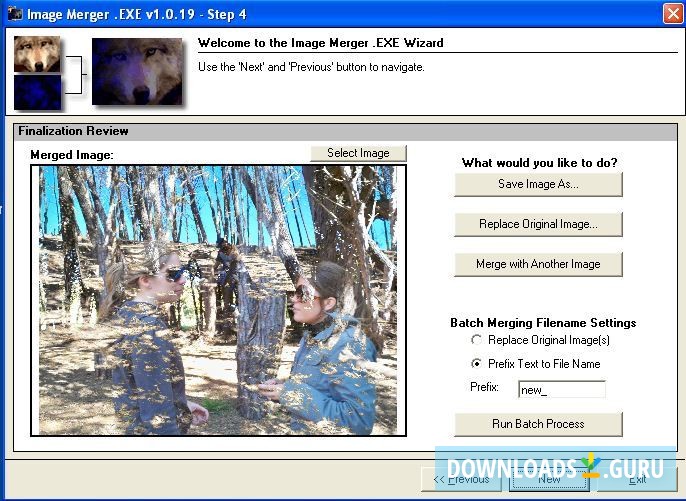This screenshot has height=501, width=686.
Task: Open the Save Image As dialog
Action: click(538, 184)
